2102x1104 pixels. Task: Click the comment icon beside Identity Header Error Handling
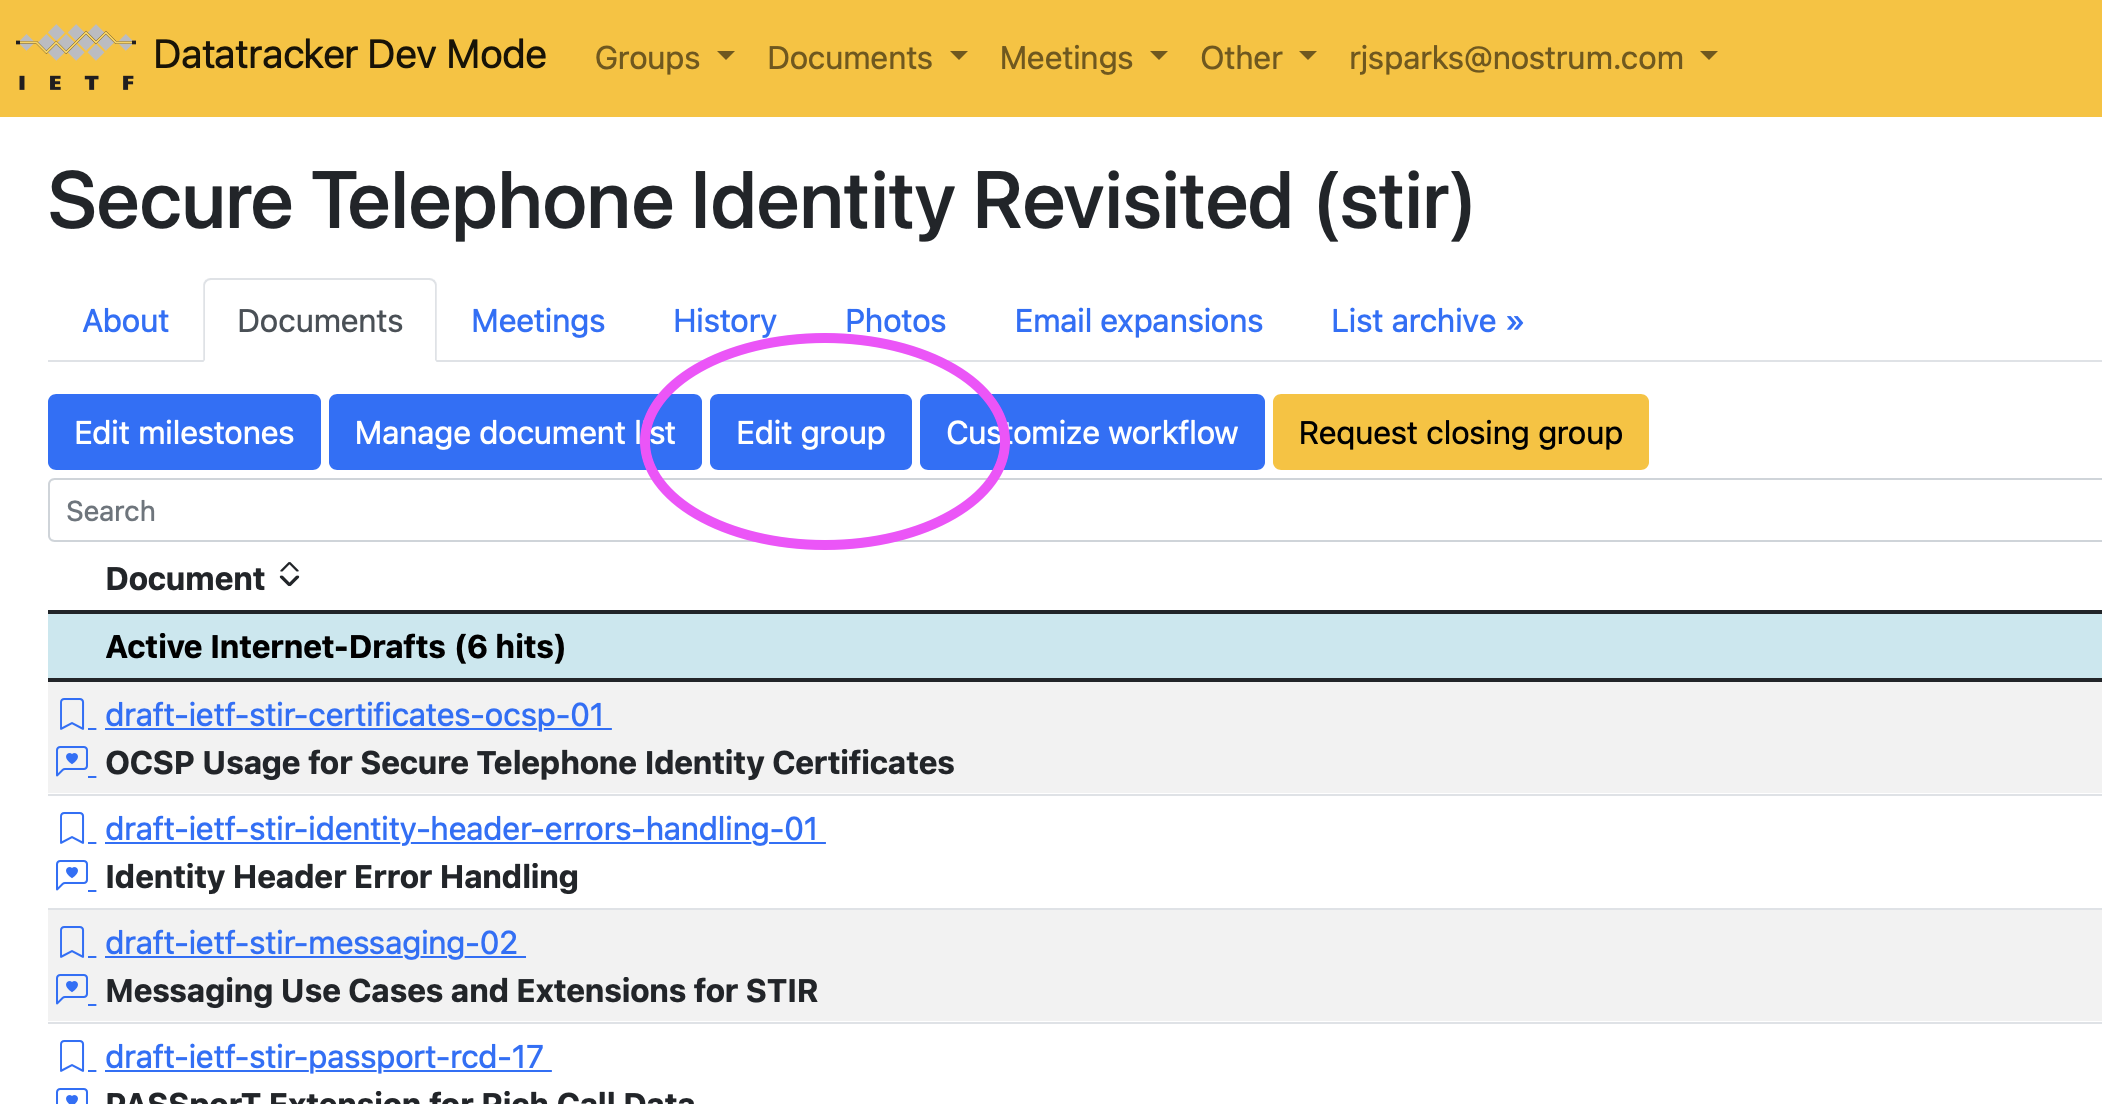(x=72, y=876)
